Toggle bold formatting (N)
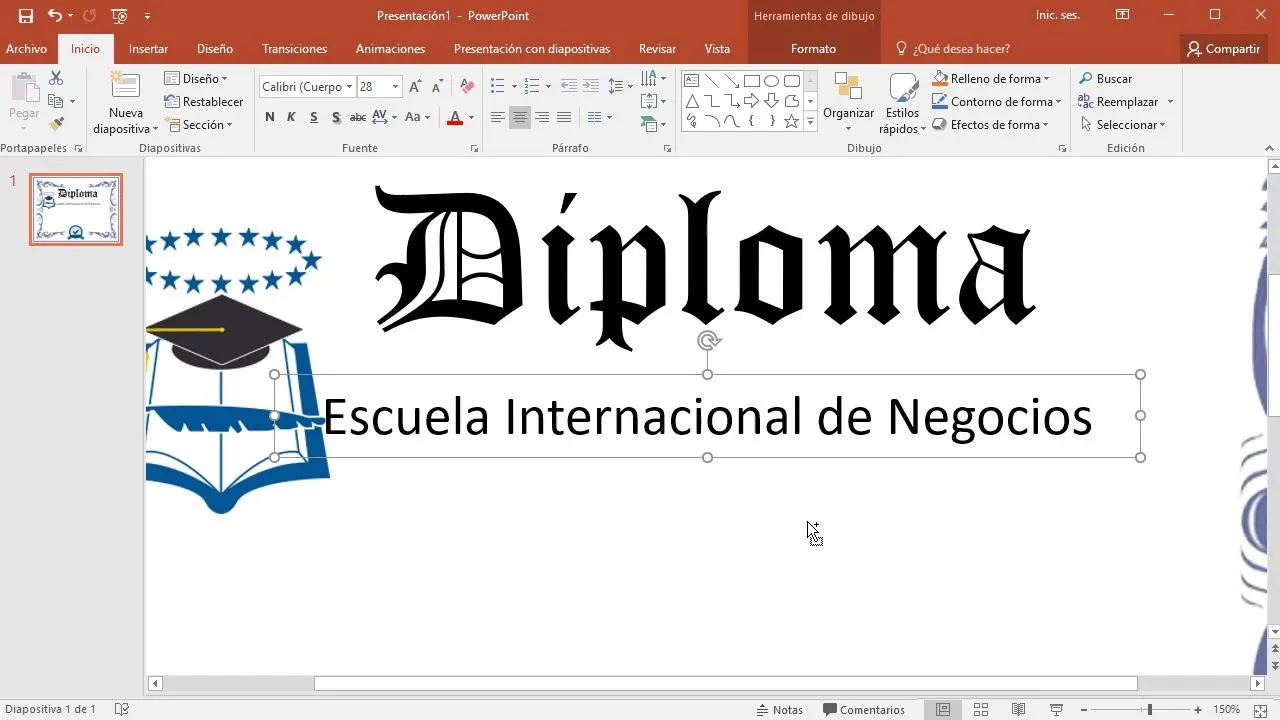The height and width of the screenshot is (720, 1280). coord(270,117)
